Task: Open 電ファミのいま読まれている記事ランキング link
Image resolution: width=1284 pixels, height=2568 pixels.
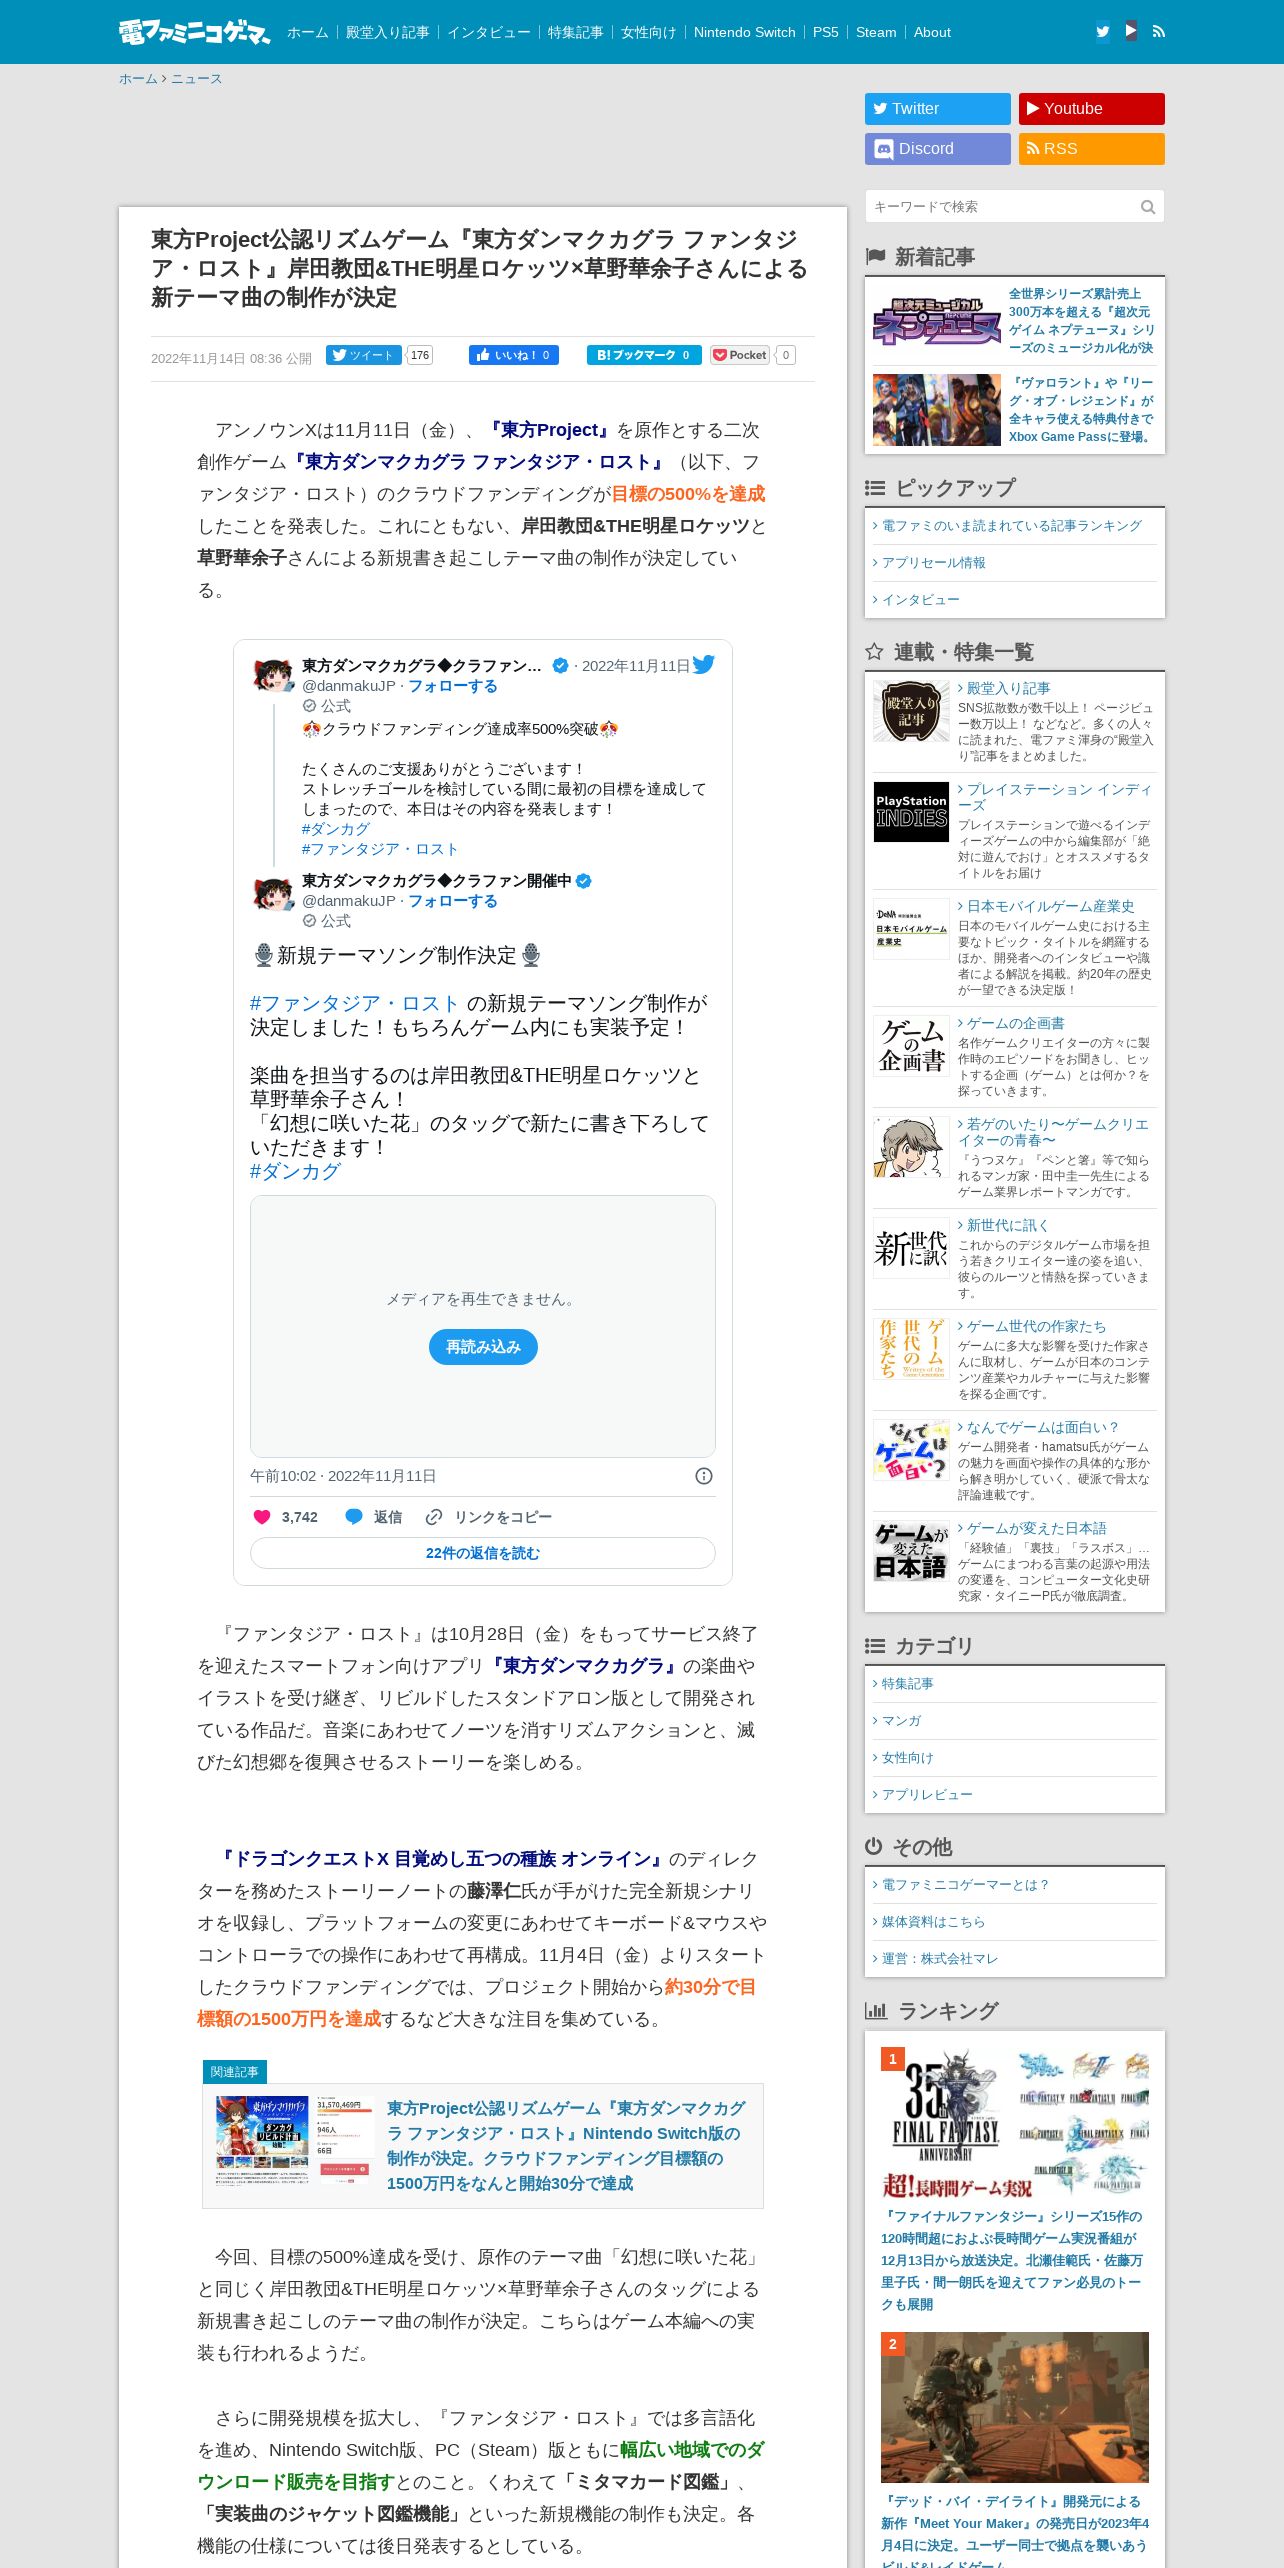Action: point(1011,526)
